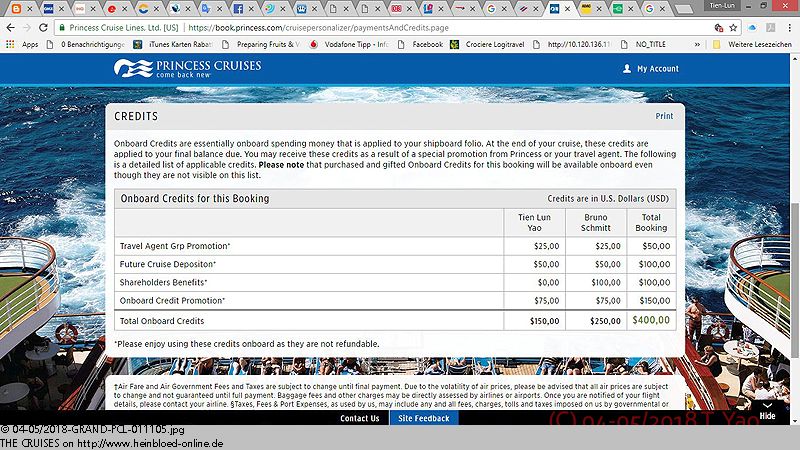
Task: Close the active Princess booking tab
Action: (567, 9)
